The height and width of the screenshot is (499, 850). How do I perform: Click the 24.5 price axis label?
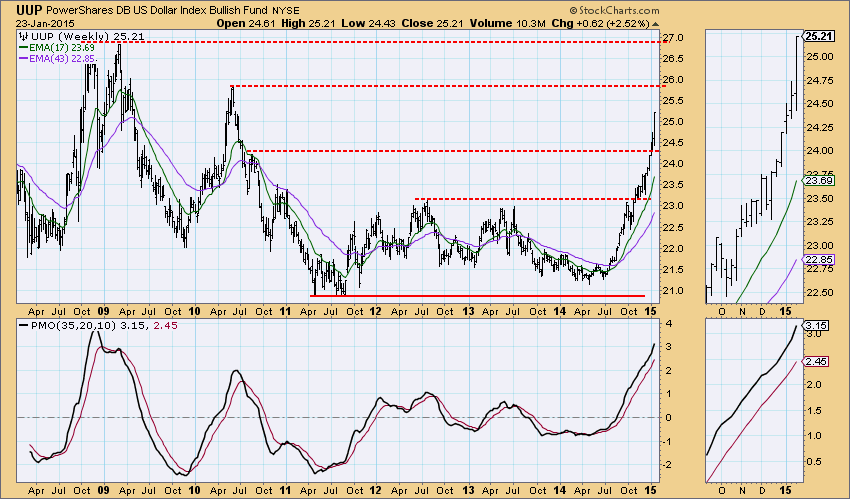(675, 142)
